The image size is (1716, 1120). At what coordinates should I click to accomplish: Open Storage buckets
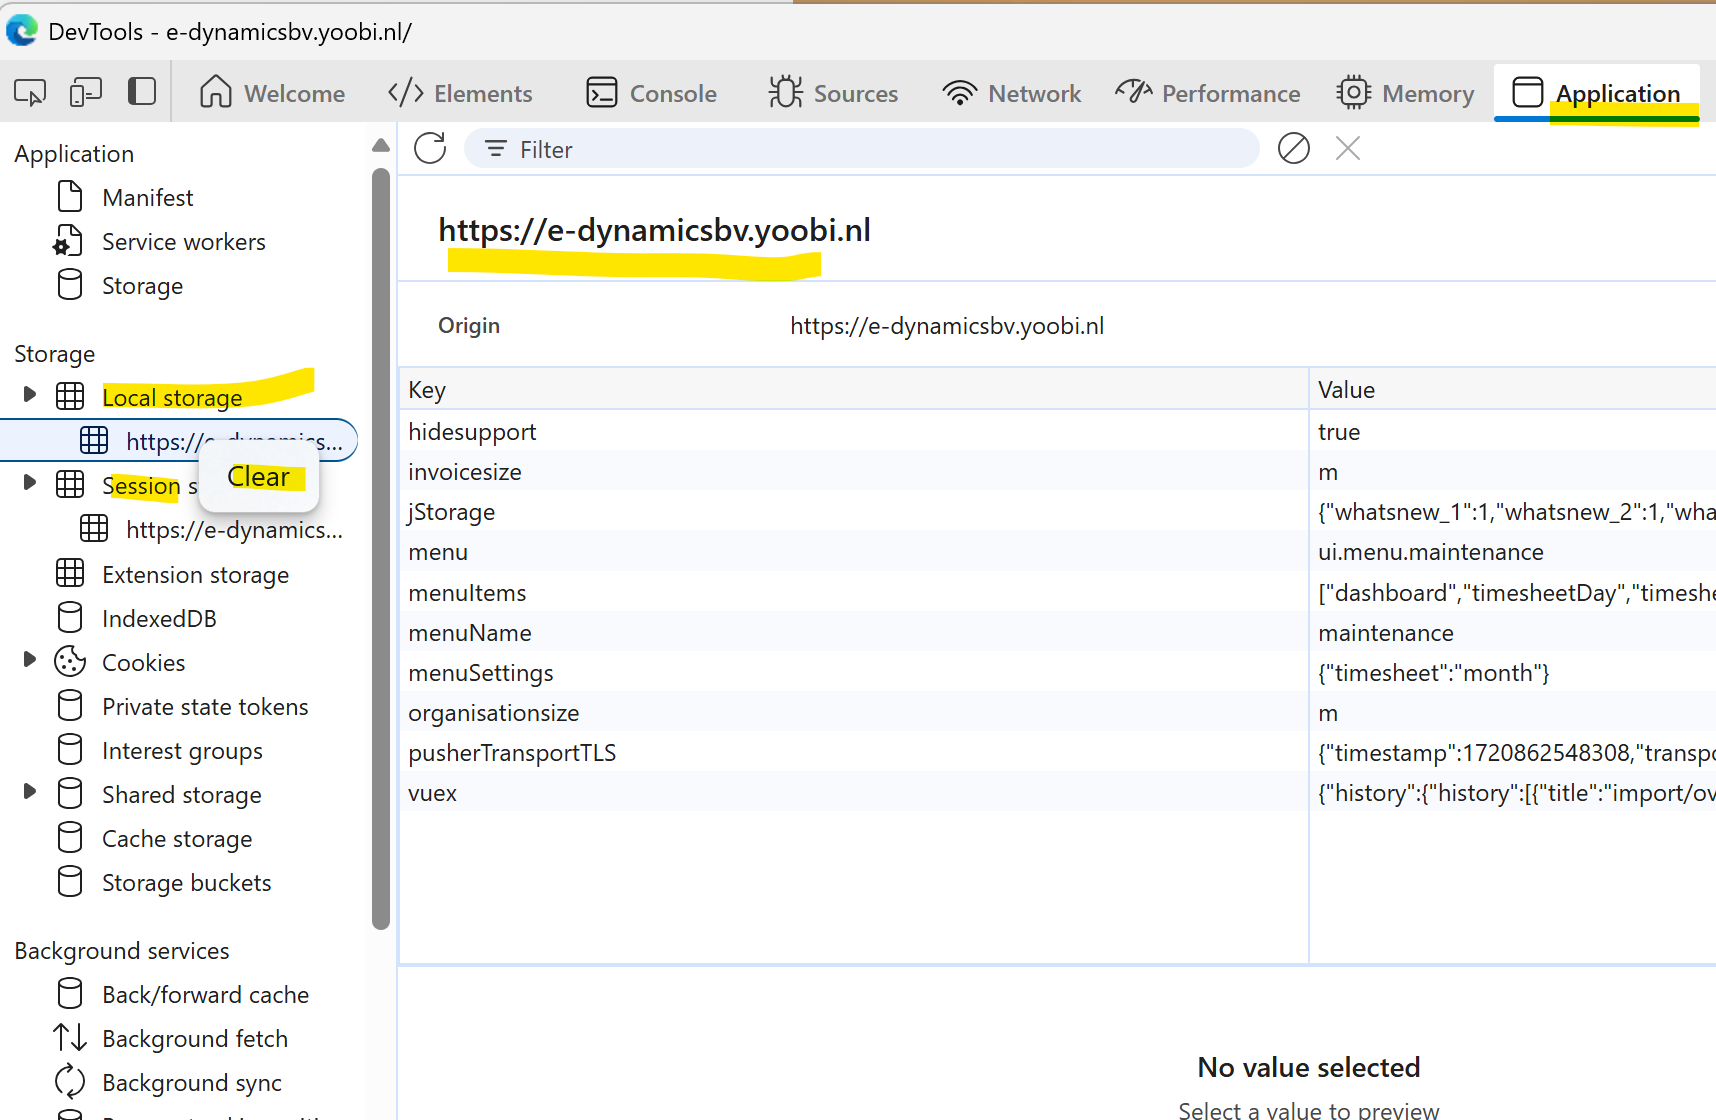pos(187,882)
